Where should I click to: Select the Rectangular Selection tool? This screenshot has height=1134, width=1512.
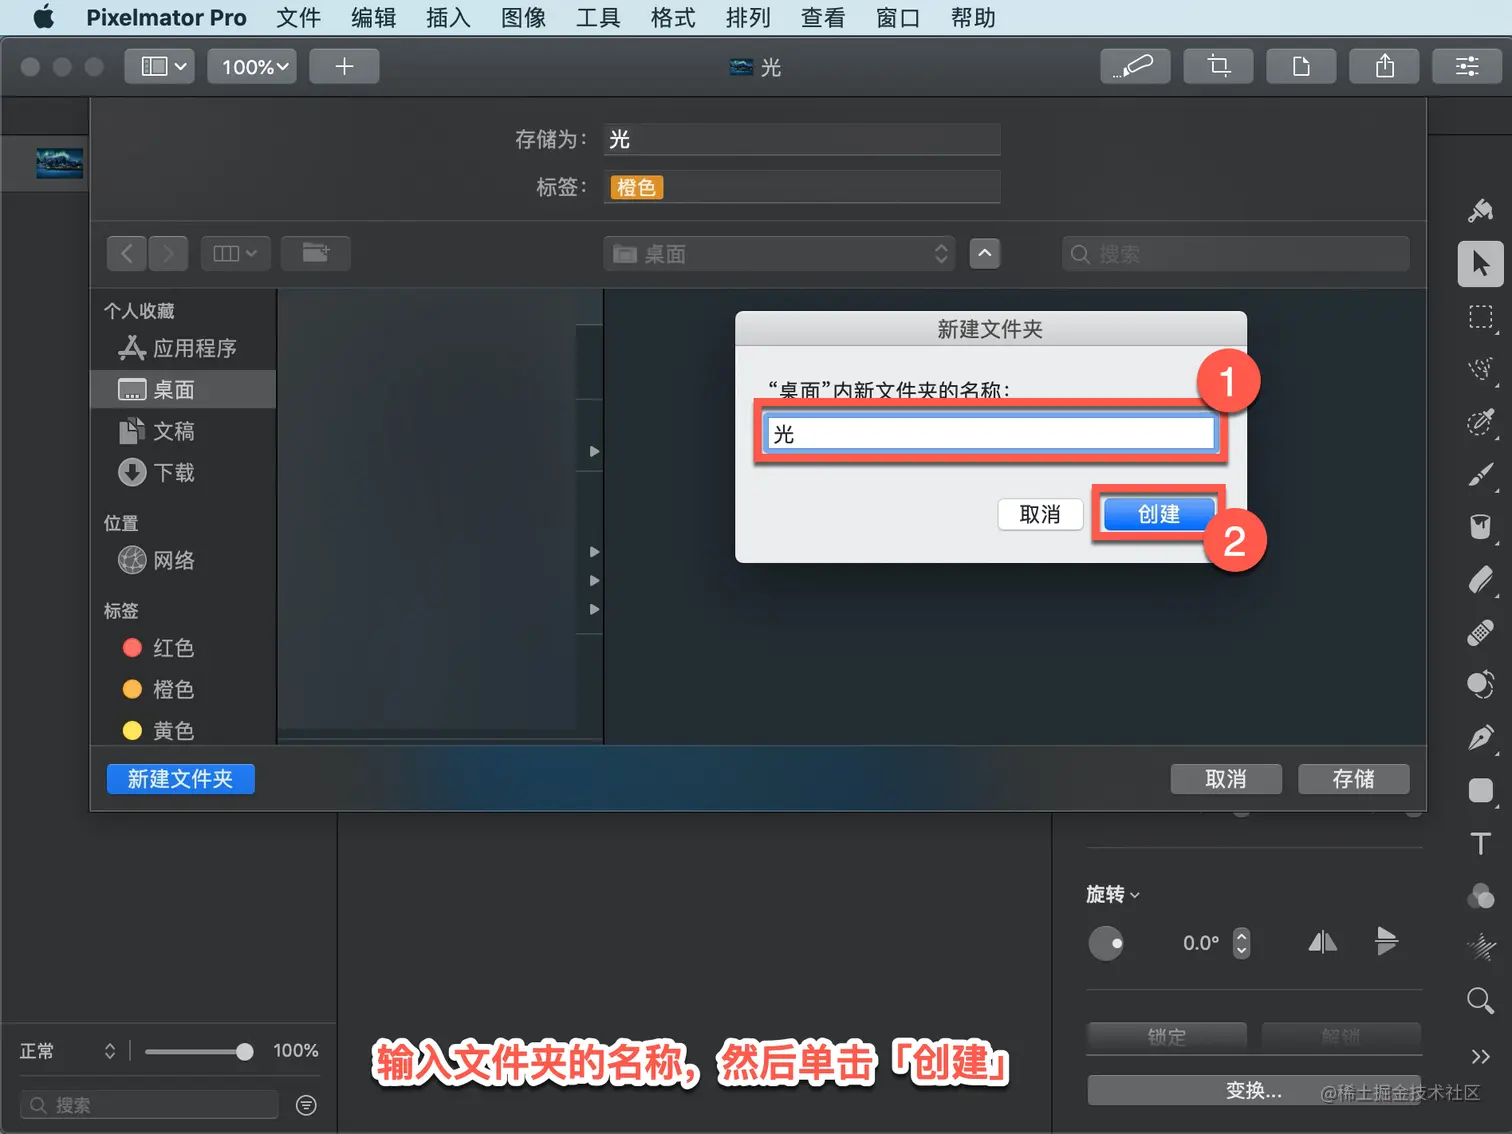click(x=1481, y=317)
